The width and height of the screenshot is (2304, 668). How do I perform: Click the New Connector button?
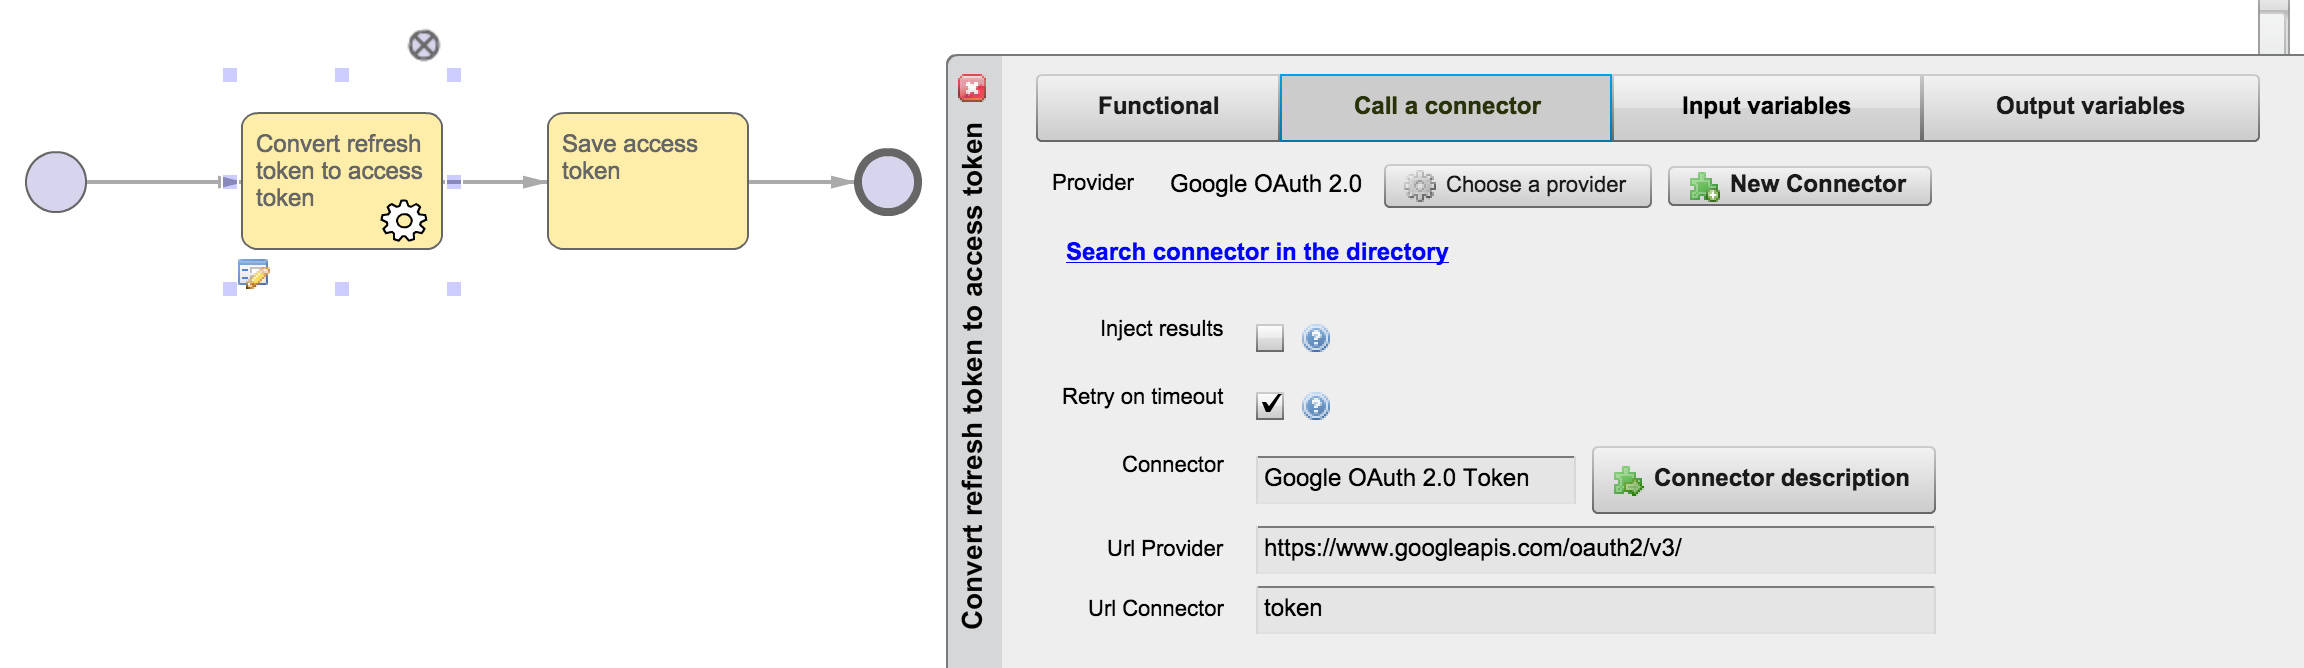(1799, 185)
